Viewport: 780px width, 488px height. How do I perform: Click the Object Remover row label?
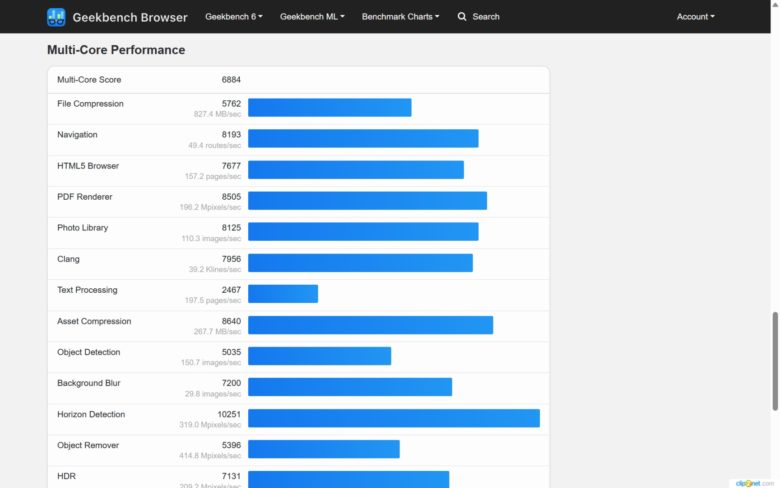88,445
